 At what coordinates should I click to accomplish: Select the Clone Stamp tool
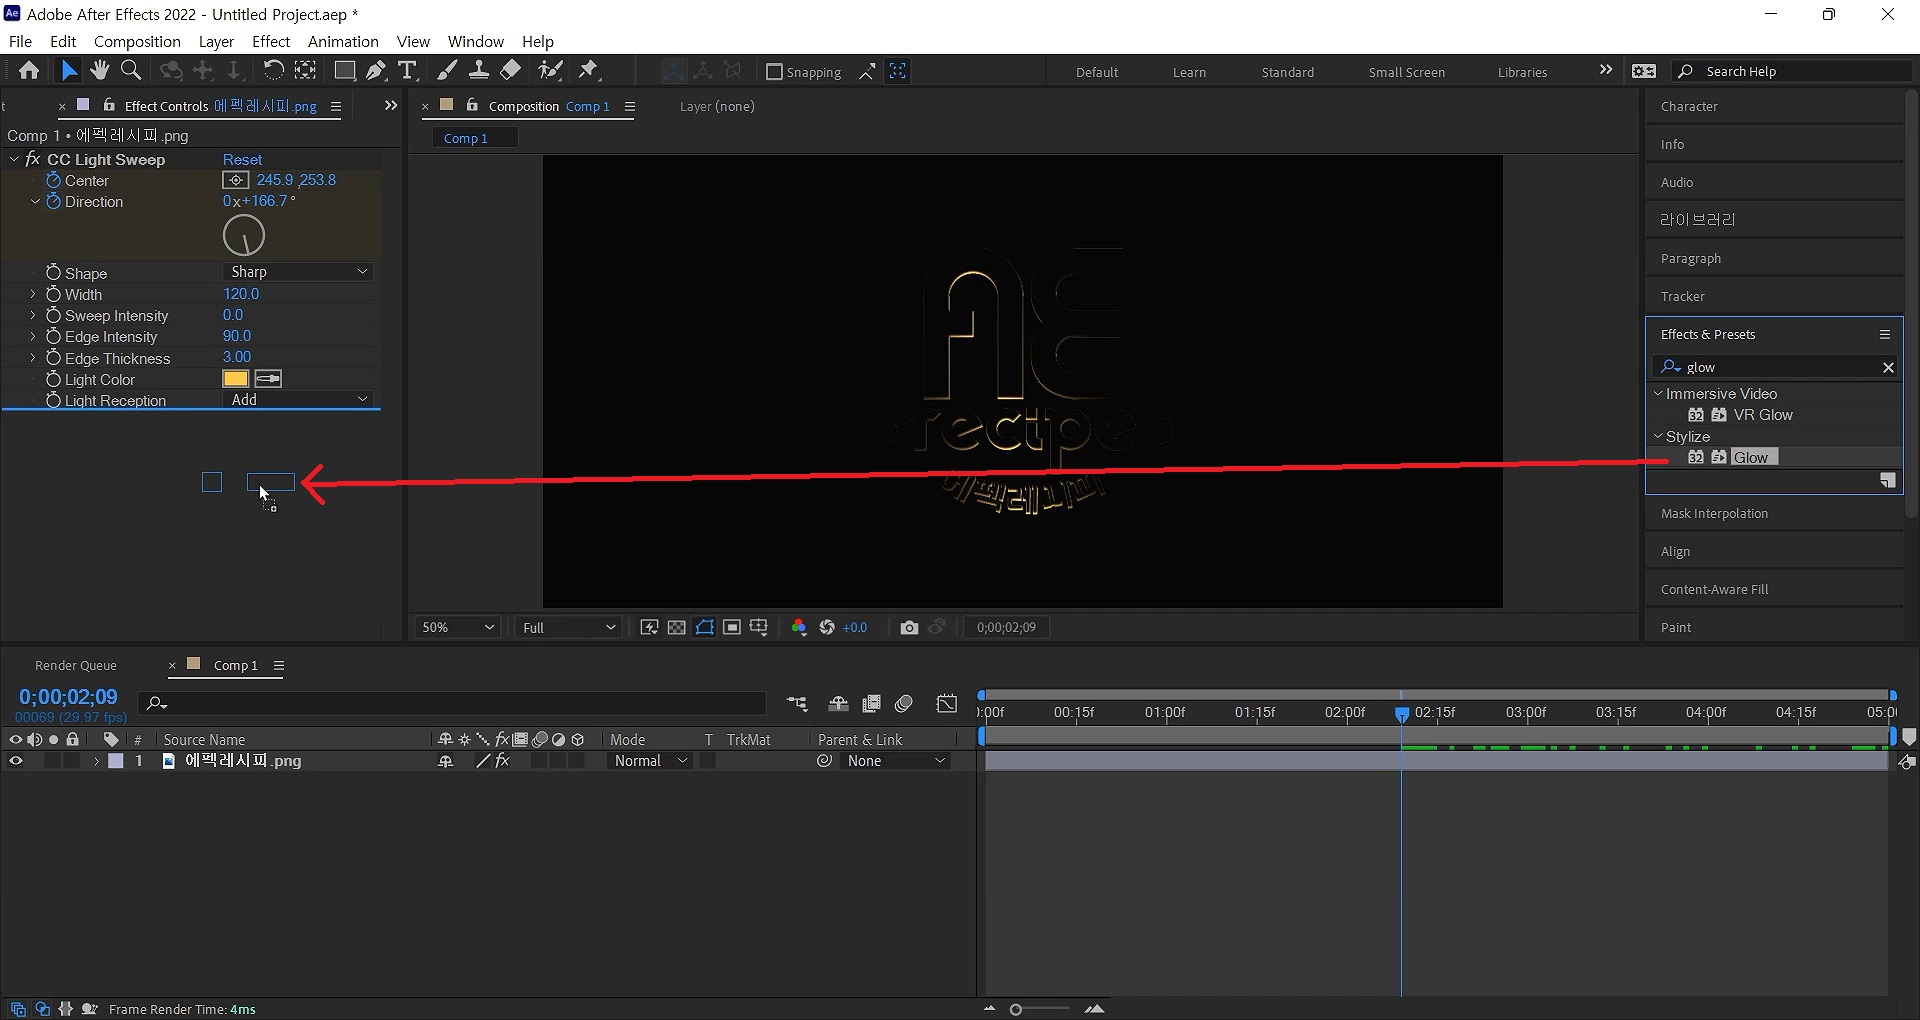[x=479, y=70]
